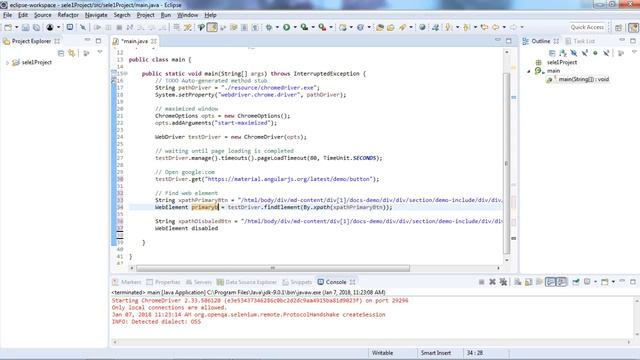Viewport: 640px width, 360px height.
Task: Open Project Explorer View Menu arrow
Action: coord(100,52)
